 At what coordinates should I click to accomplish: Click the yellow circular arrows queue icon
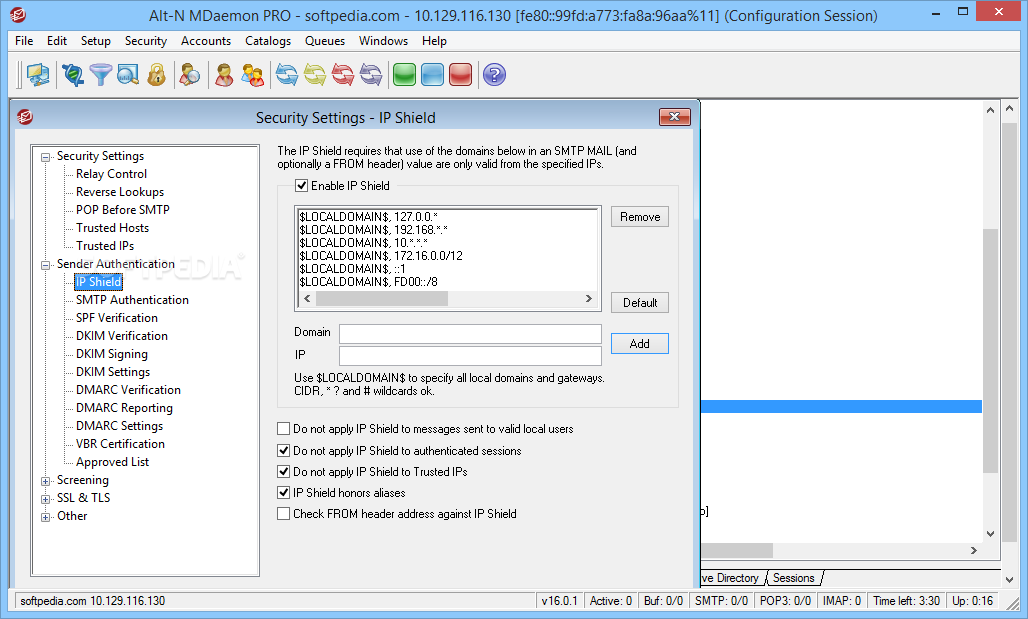[315, 75]
